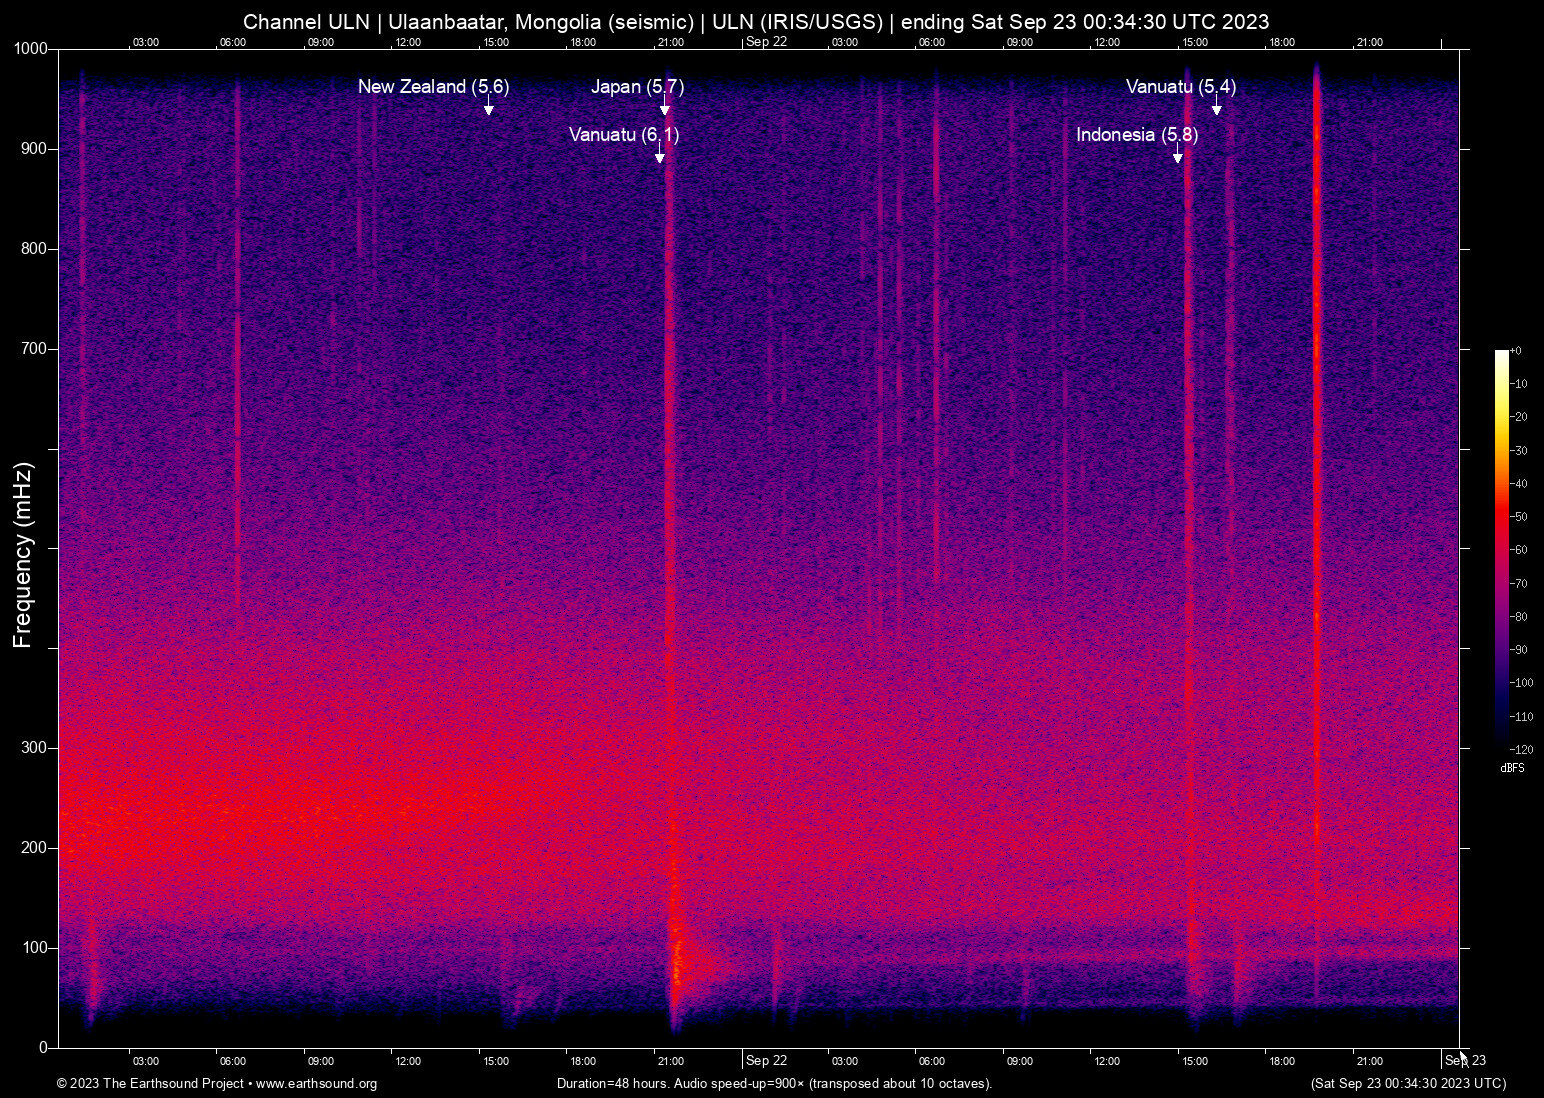
Task: Click the Sep 23 label on bottom axis
Action: pyautogui.click(x=1466, y=1060)
